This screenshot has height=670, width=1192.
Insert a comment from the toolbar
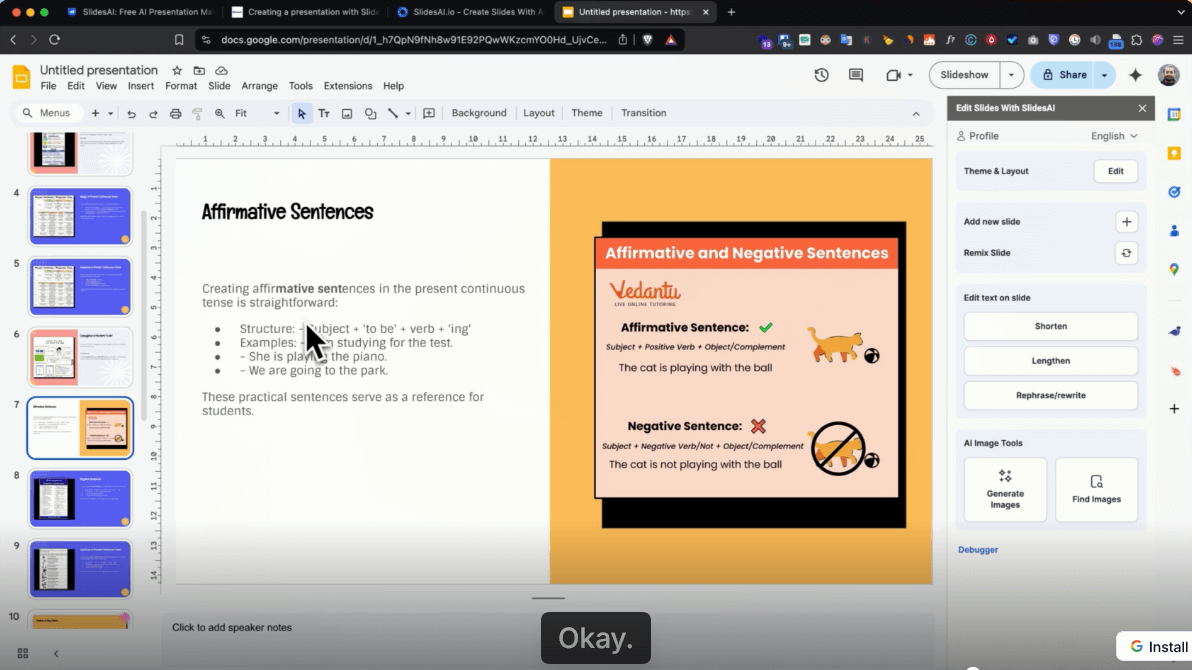click(429, 113)
